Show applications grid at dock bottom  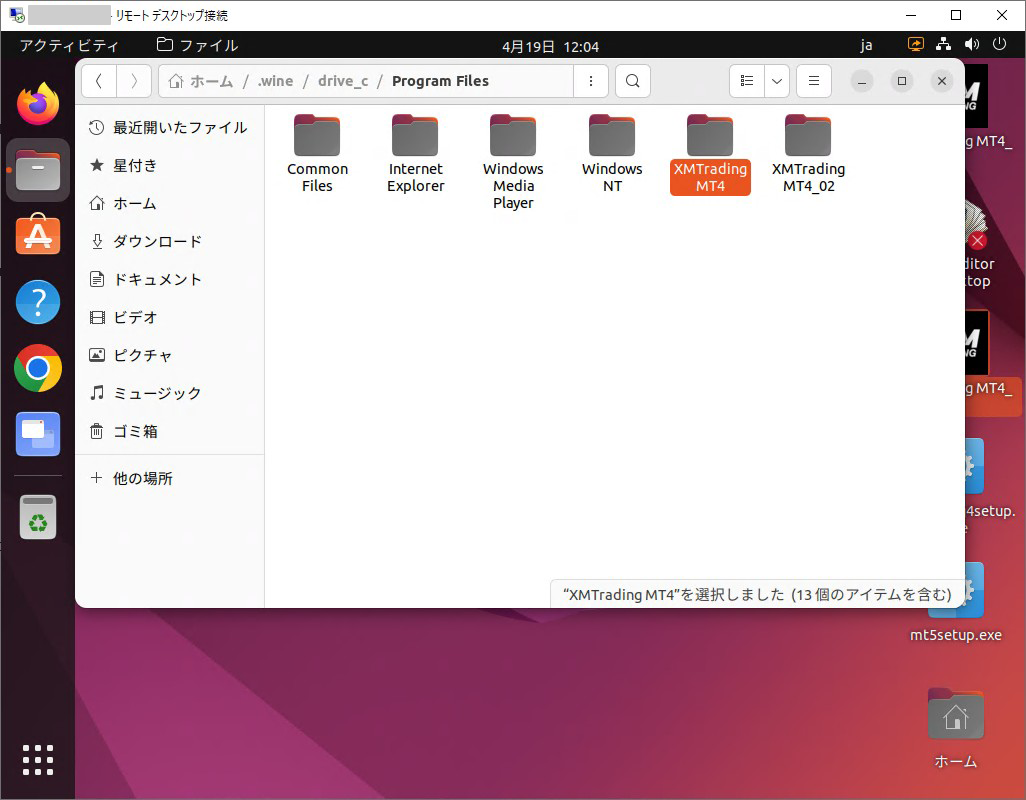38,760
